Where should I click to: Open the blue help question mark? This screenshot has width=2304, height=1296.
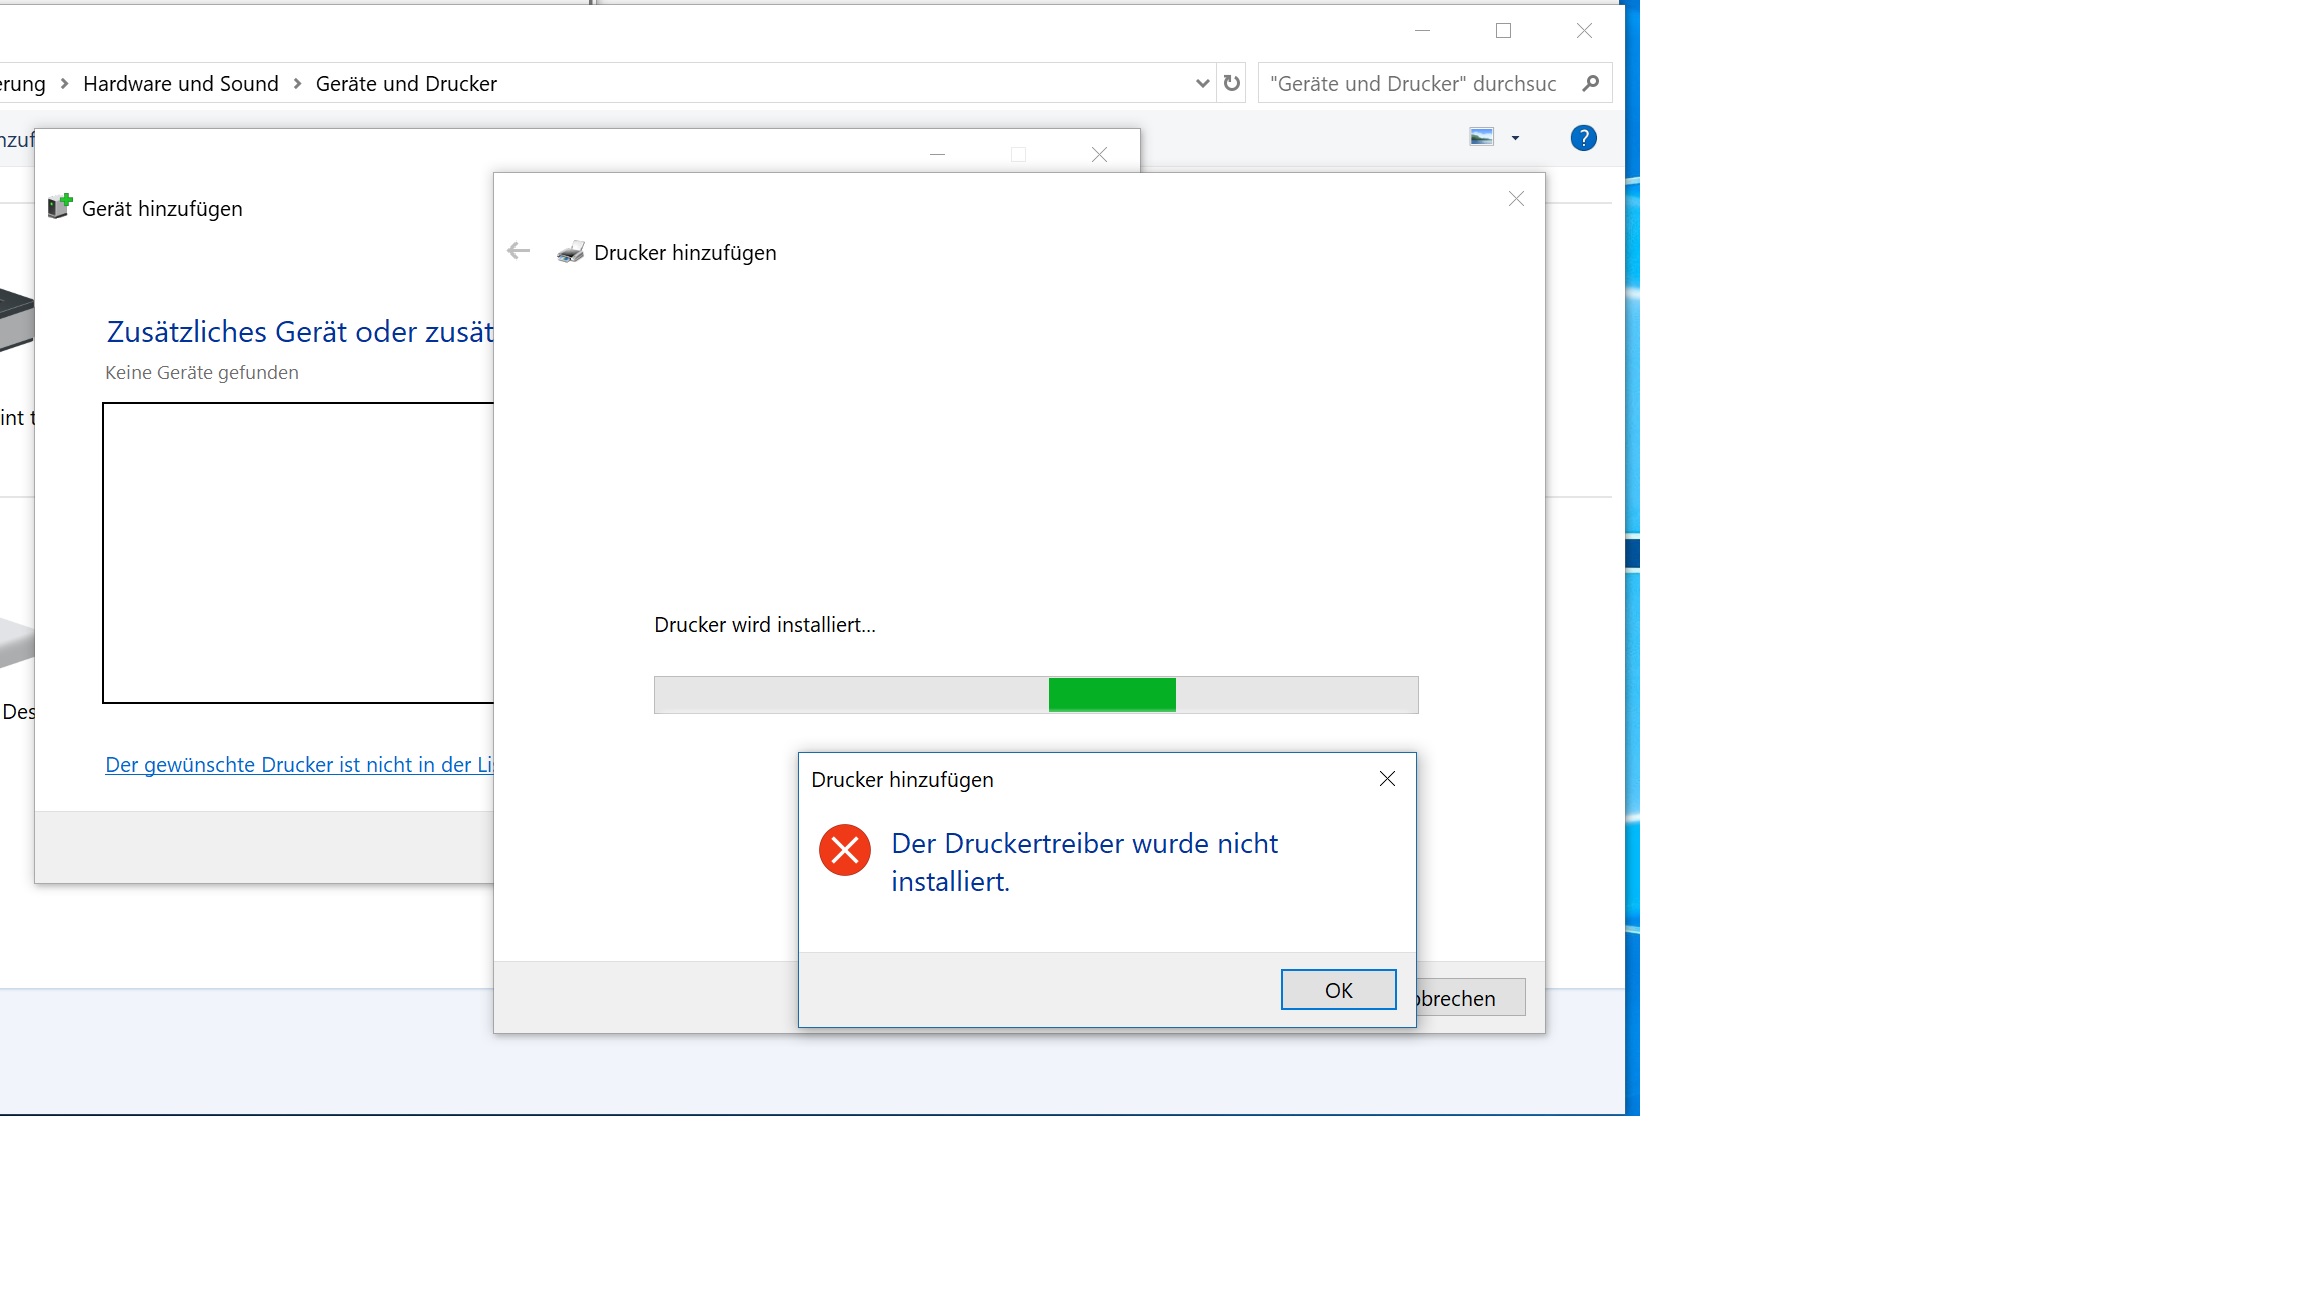(1583, 138)
